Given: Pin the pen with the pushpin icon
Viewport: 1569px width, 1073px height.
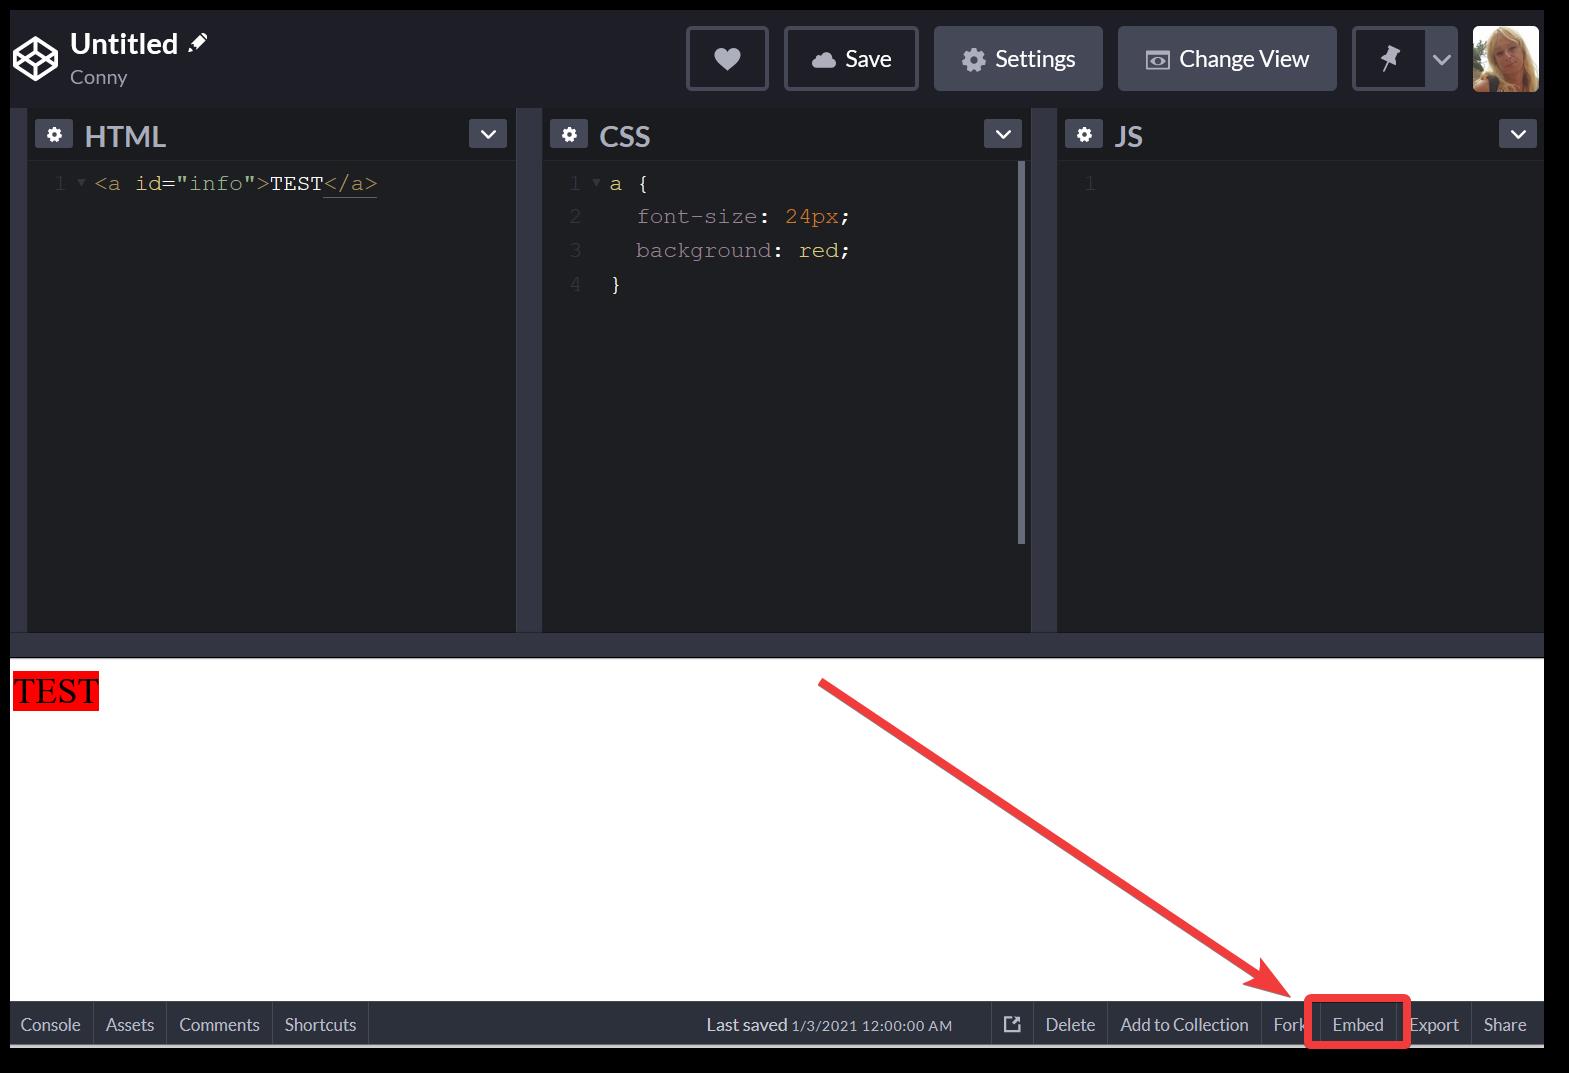Looking at the screenshot, I should (x=1389, y=59).
